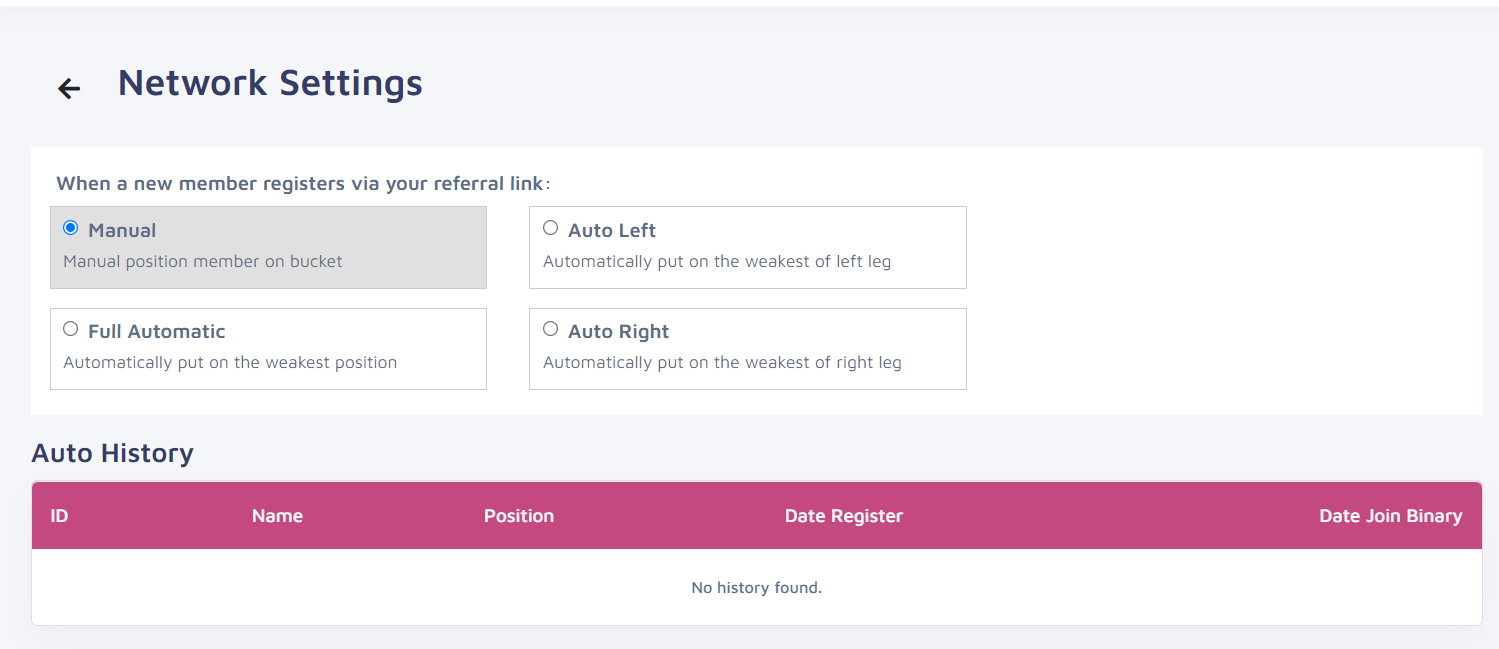Click the Date Register column header
The width and height of the screenshot is (1499, 649).
click(844, 516)
